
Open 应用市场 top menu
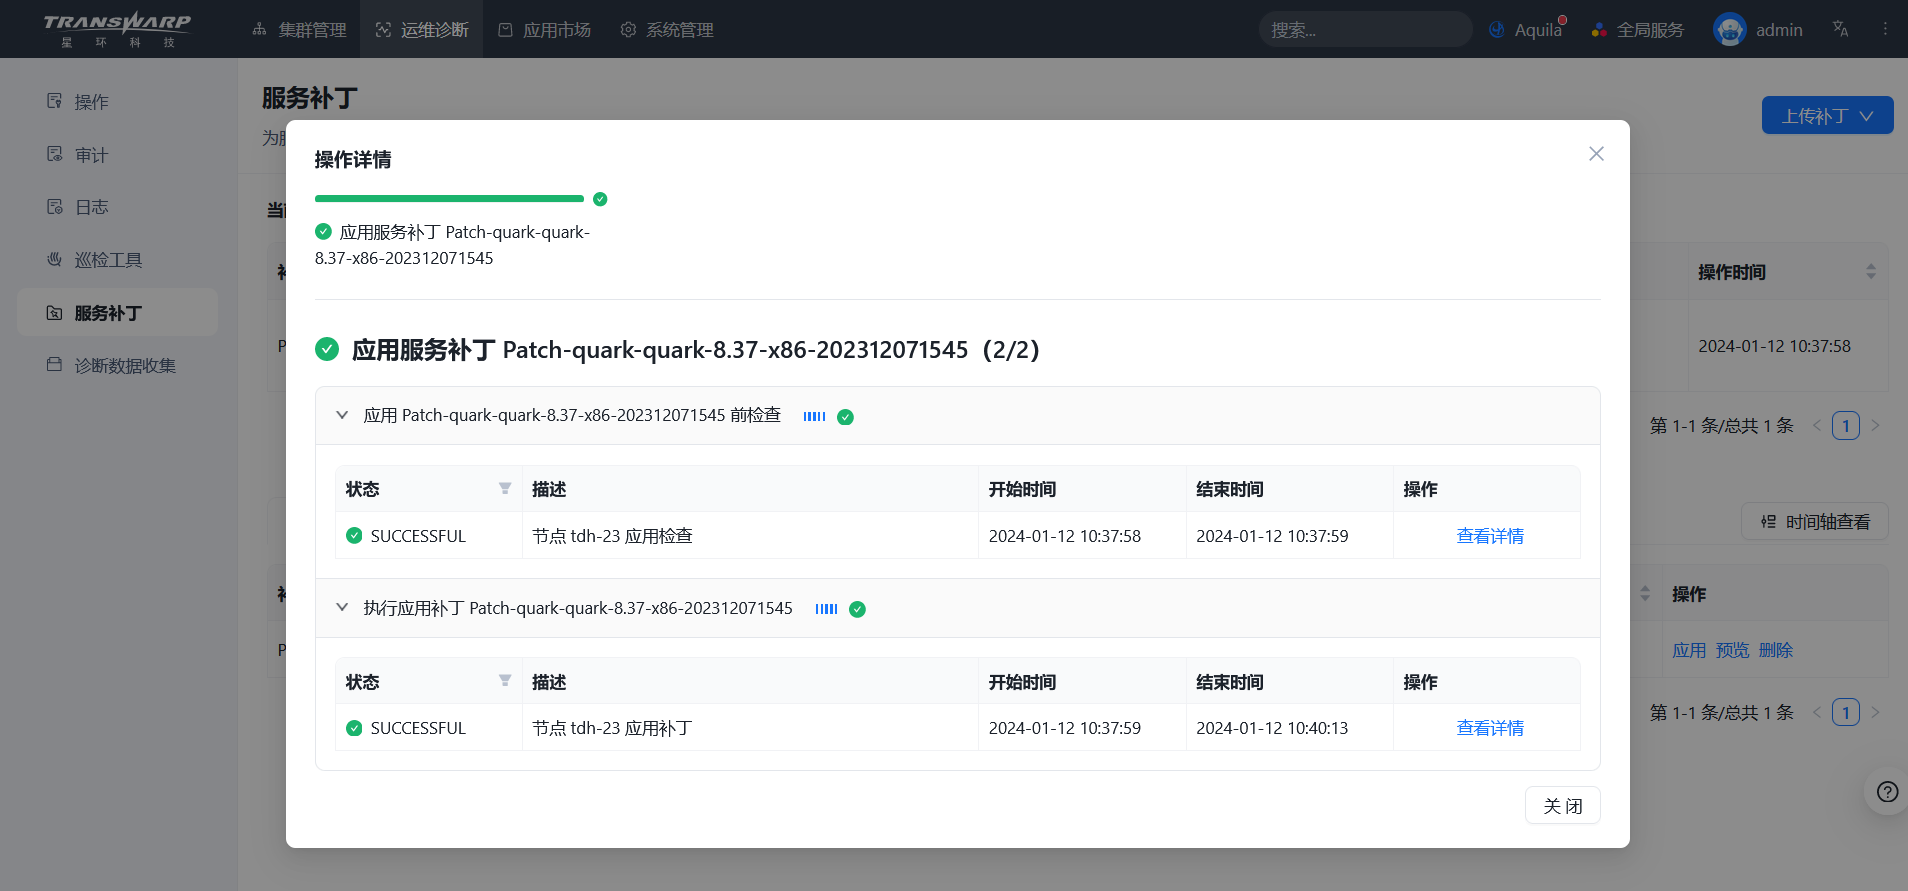click(544, 30)
